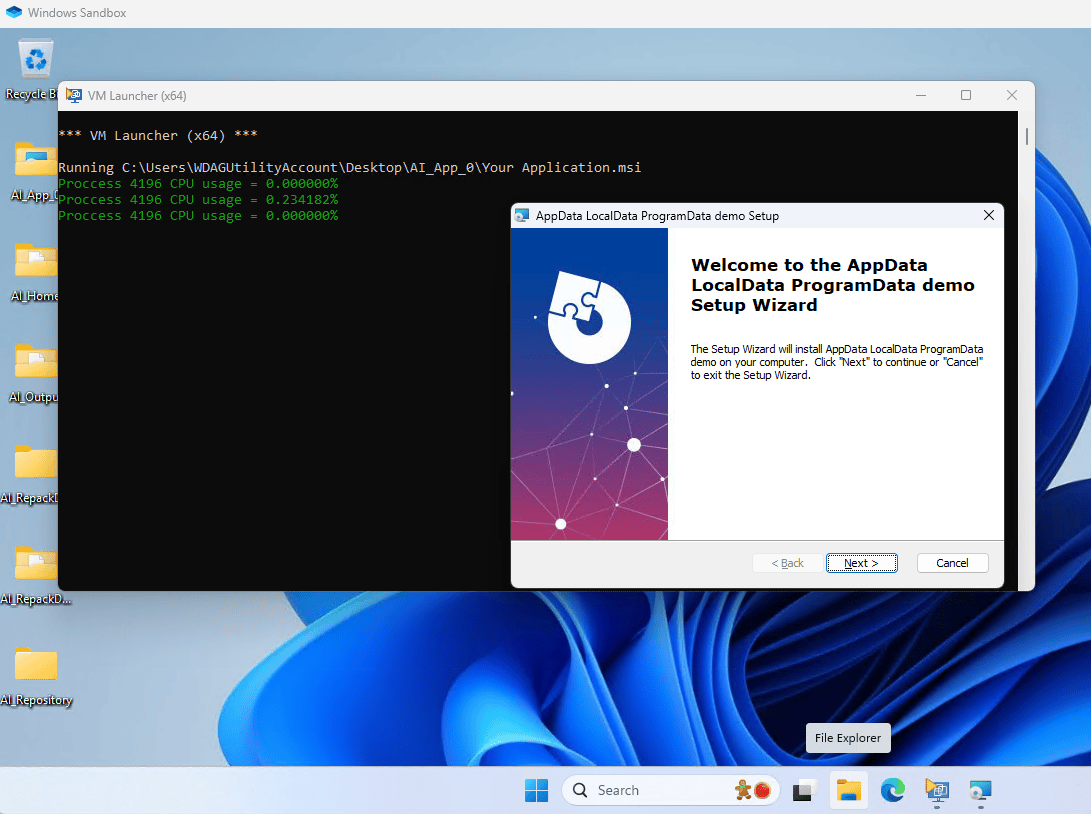1091x814 pixels.
Task: Launch Microsoft Edge from the taskbar
Action: [x=893, y=790]
